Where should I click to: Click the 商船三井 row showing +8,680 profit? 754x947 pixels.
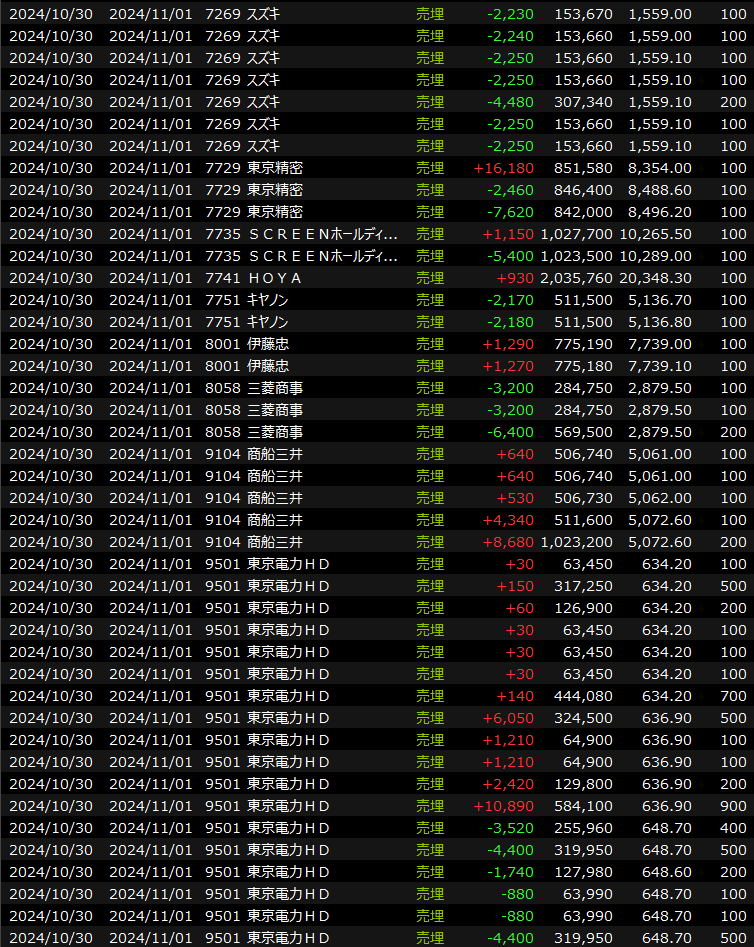click(376, 542)
